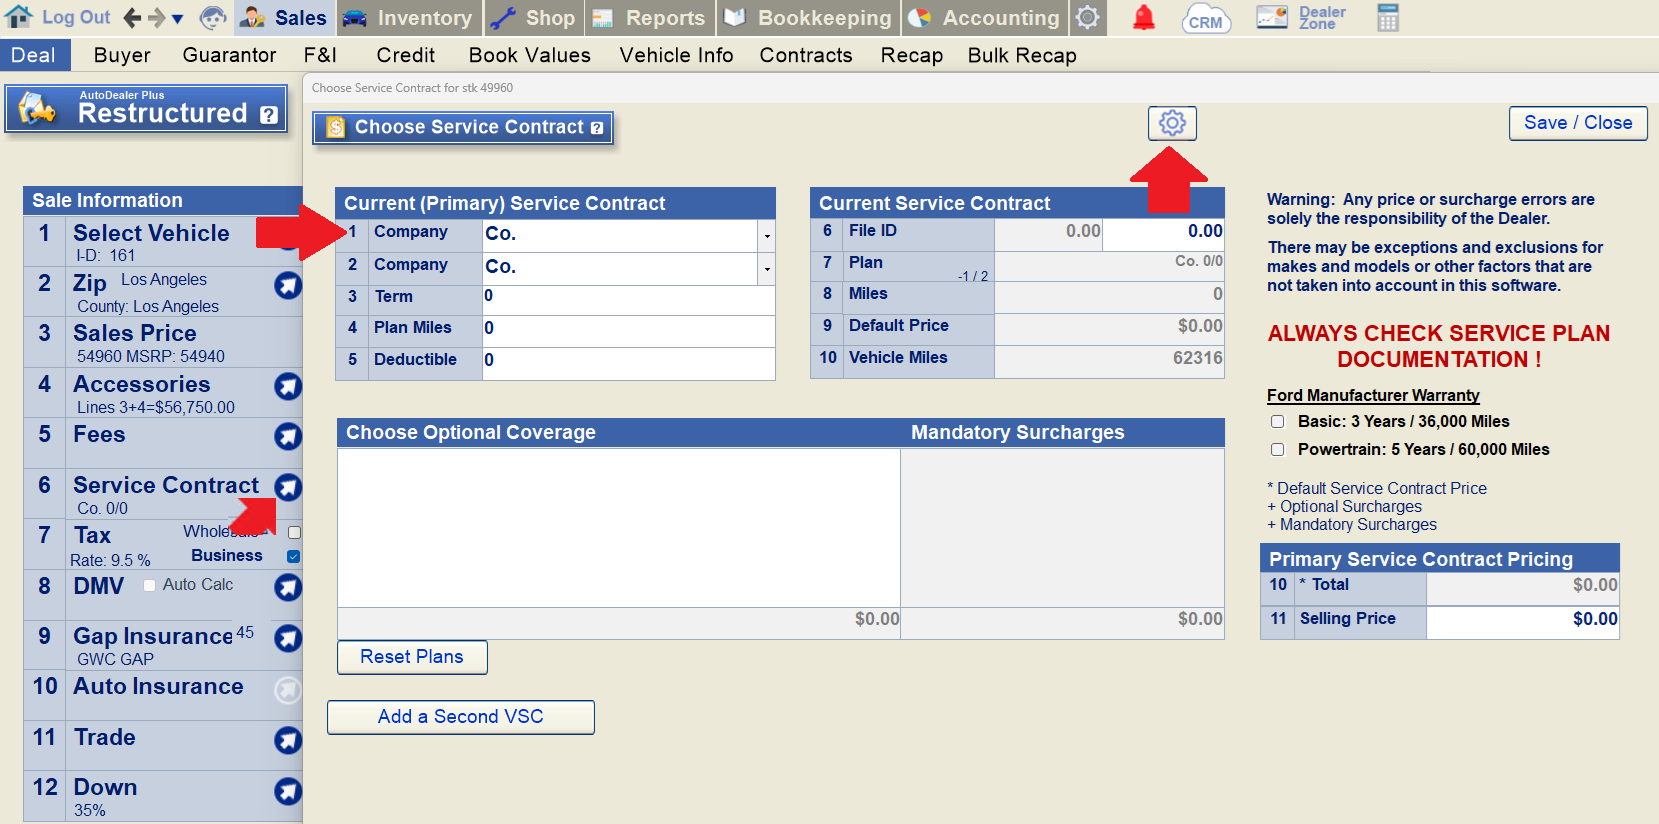Click the Deductible input field

(628, 360)
